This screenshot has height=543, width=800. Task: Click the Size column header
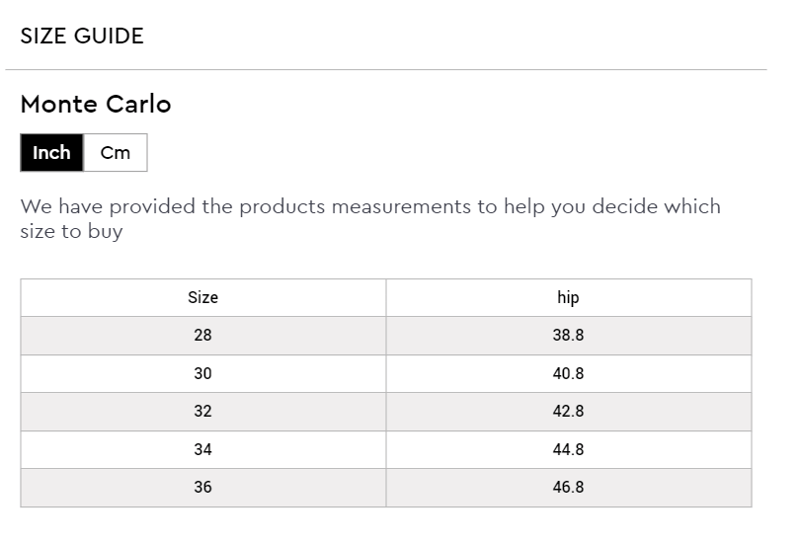pyautogui.click(x=203, y=298)
